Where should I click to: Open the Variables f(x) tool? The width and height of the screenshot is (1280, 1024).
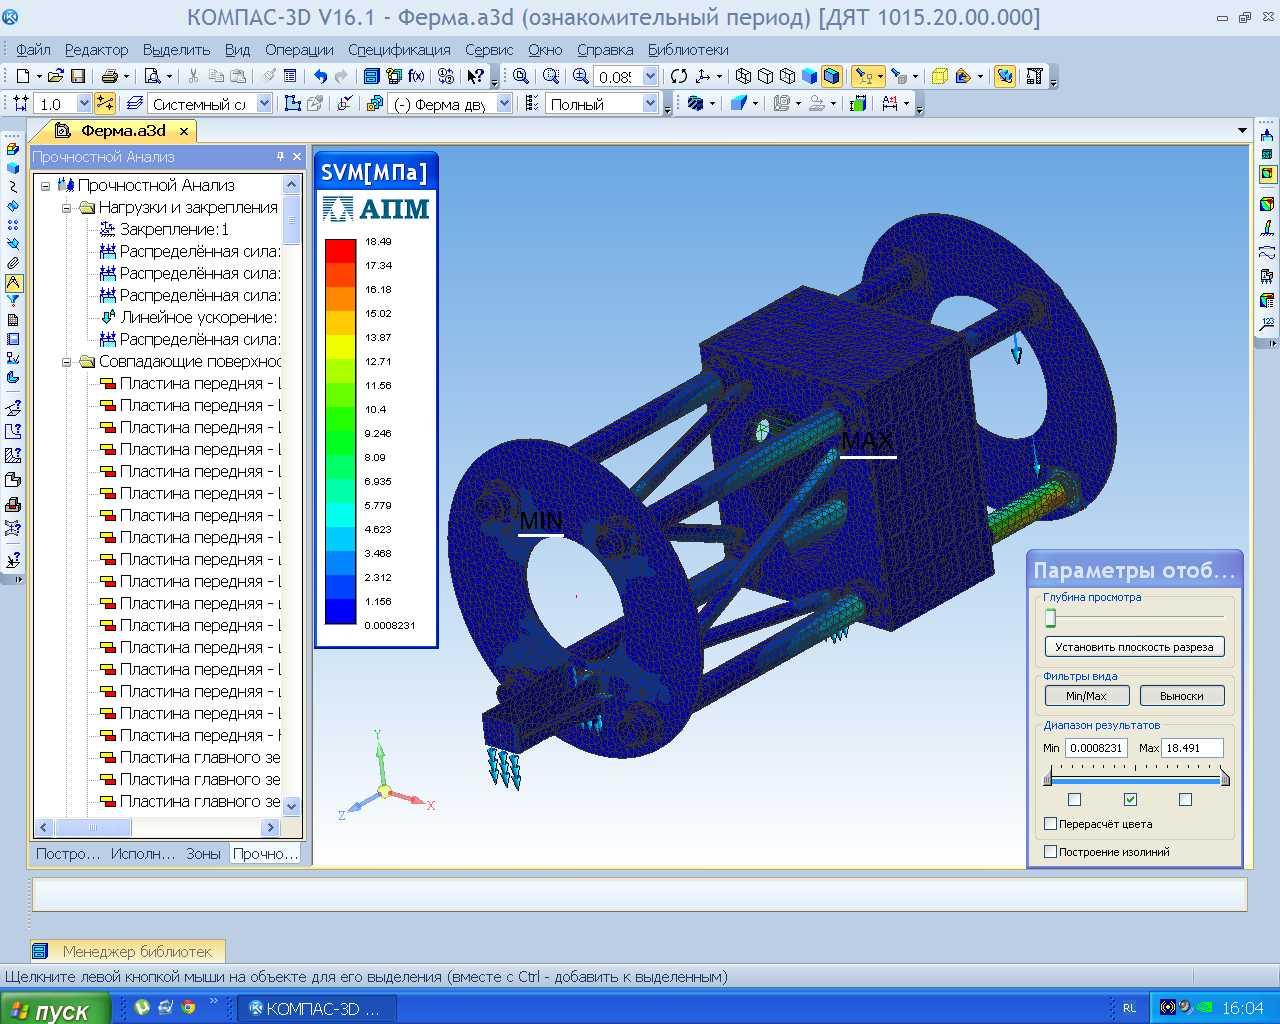pyautogui.click(x=416, y=76)
